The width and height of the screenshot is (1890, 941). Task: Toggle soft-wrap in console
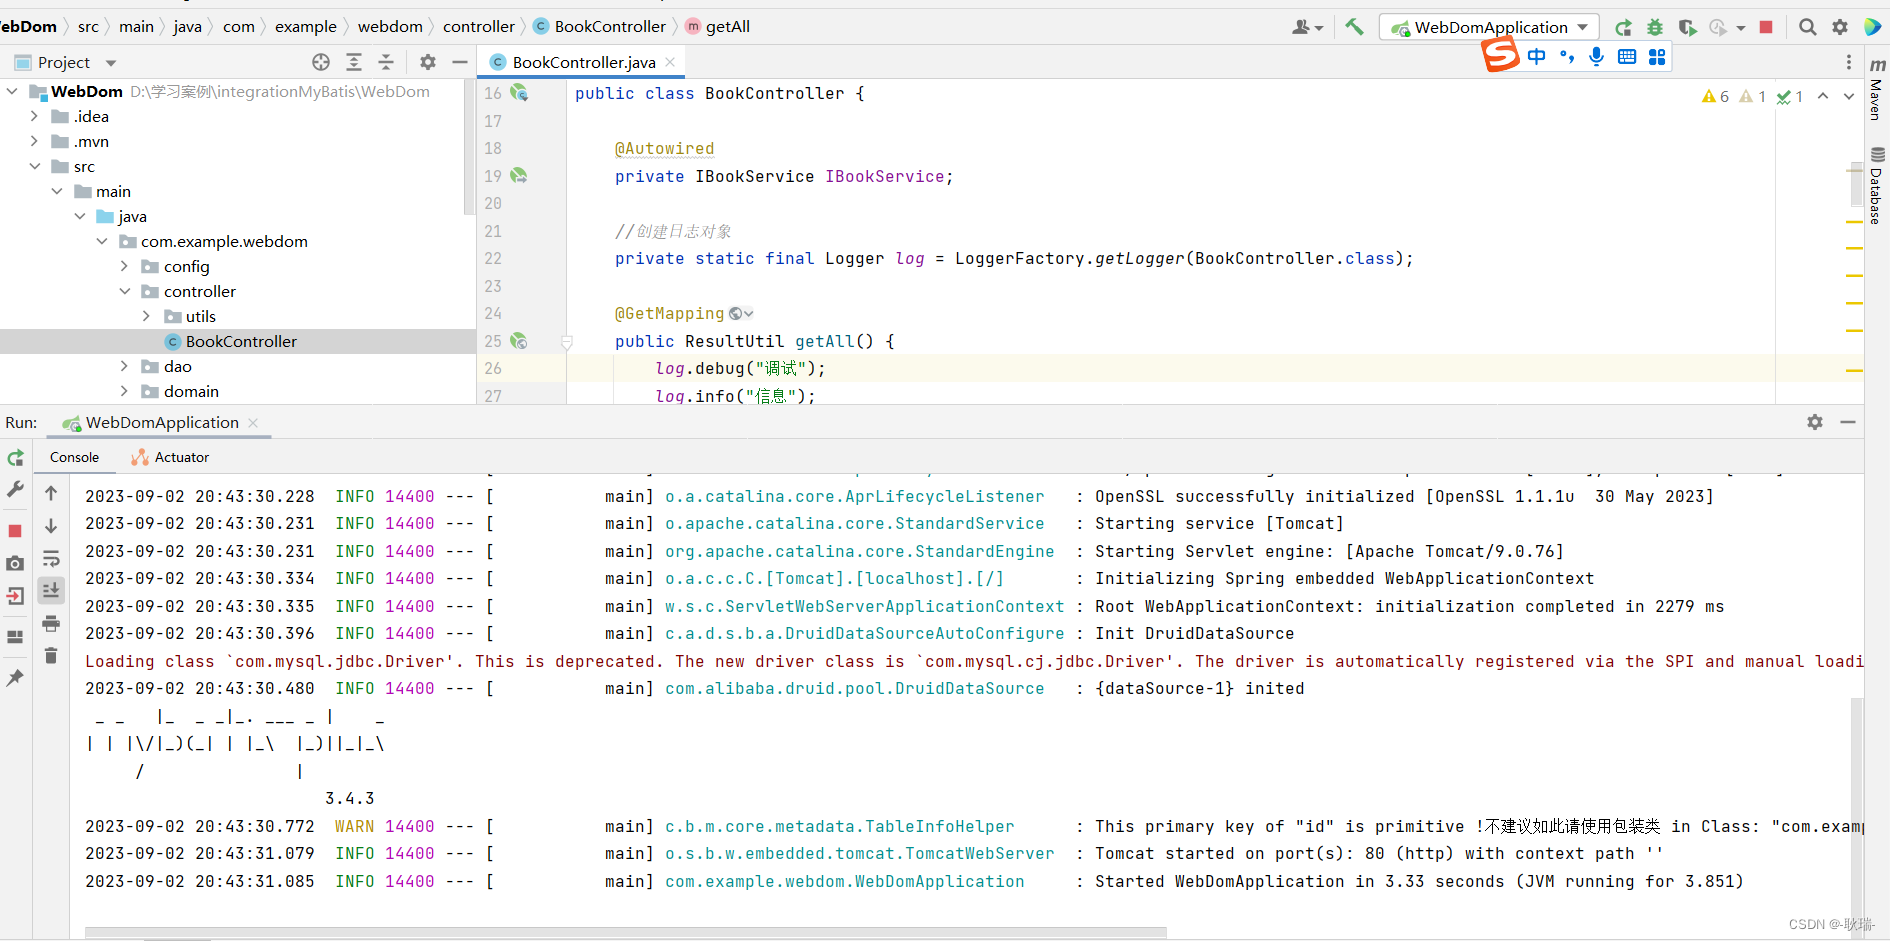tap(51, 558)
